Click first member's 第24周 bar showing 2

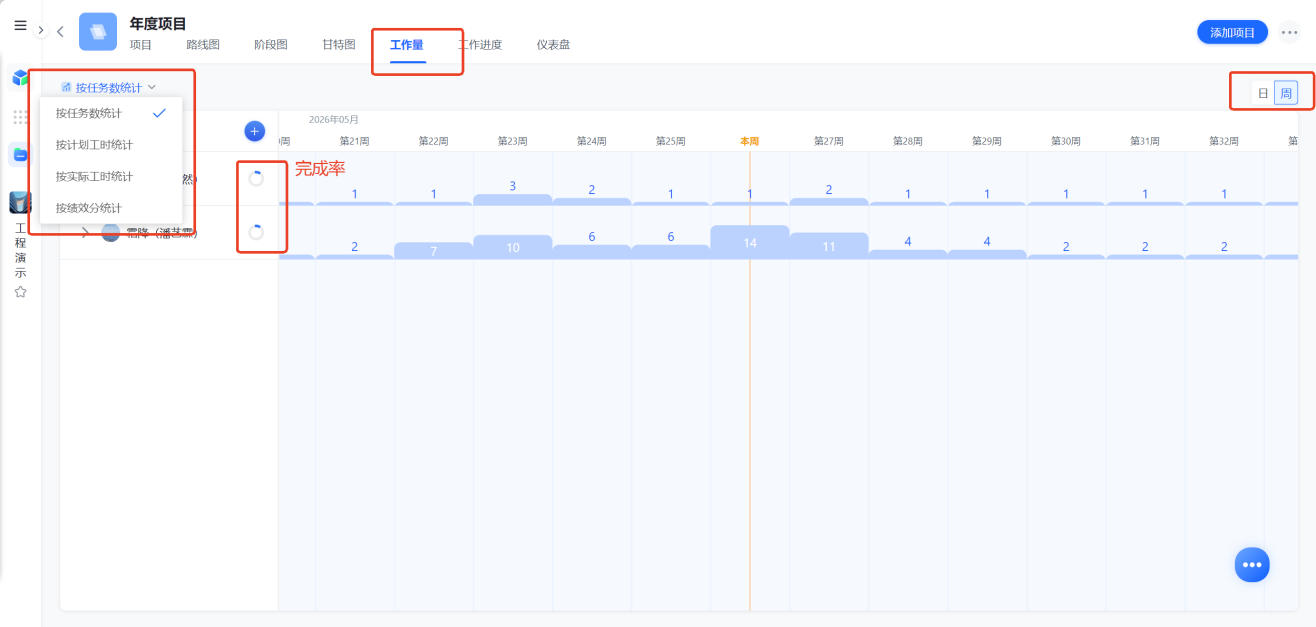[x=592, y=202]
